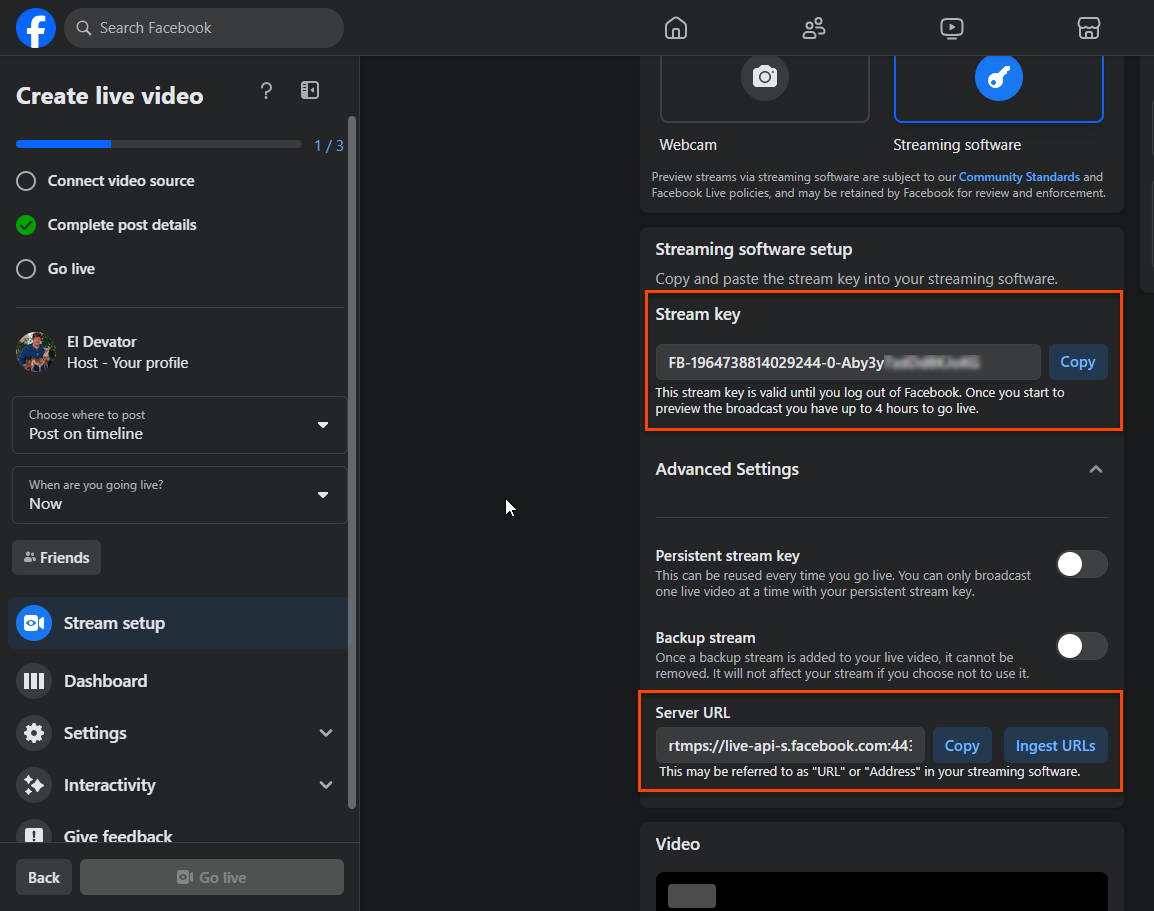
Task: Click the Friends audience button
Action: coord(57,558)
